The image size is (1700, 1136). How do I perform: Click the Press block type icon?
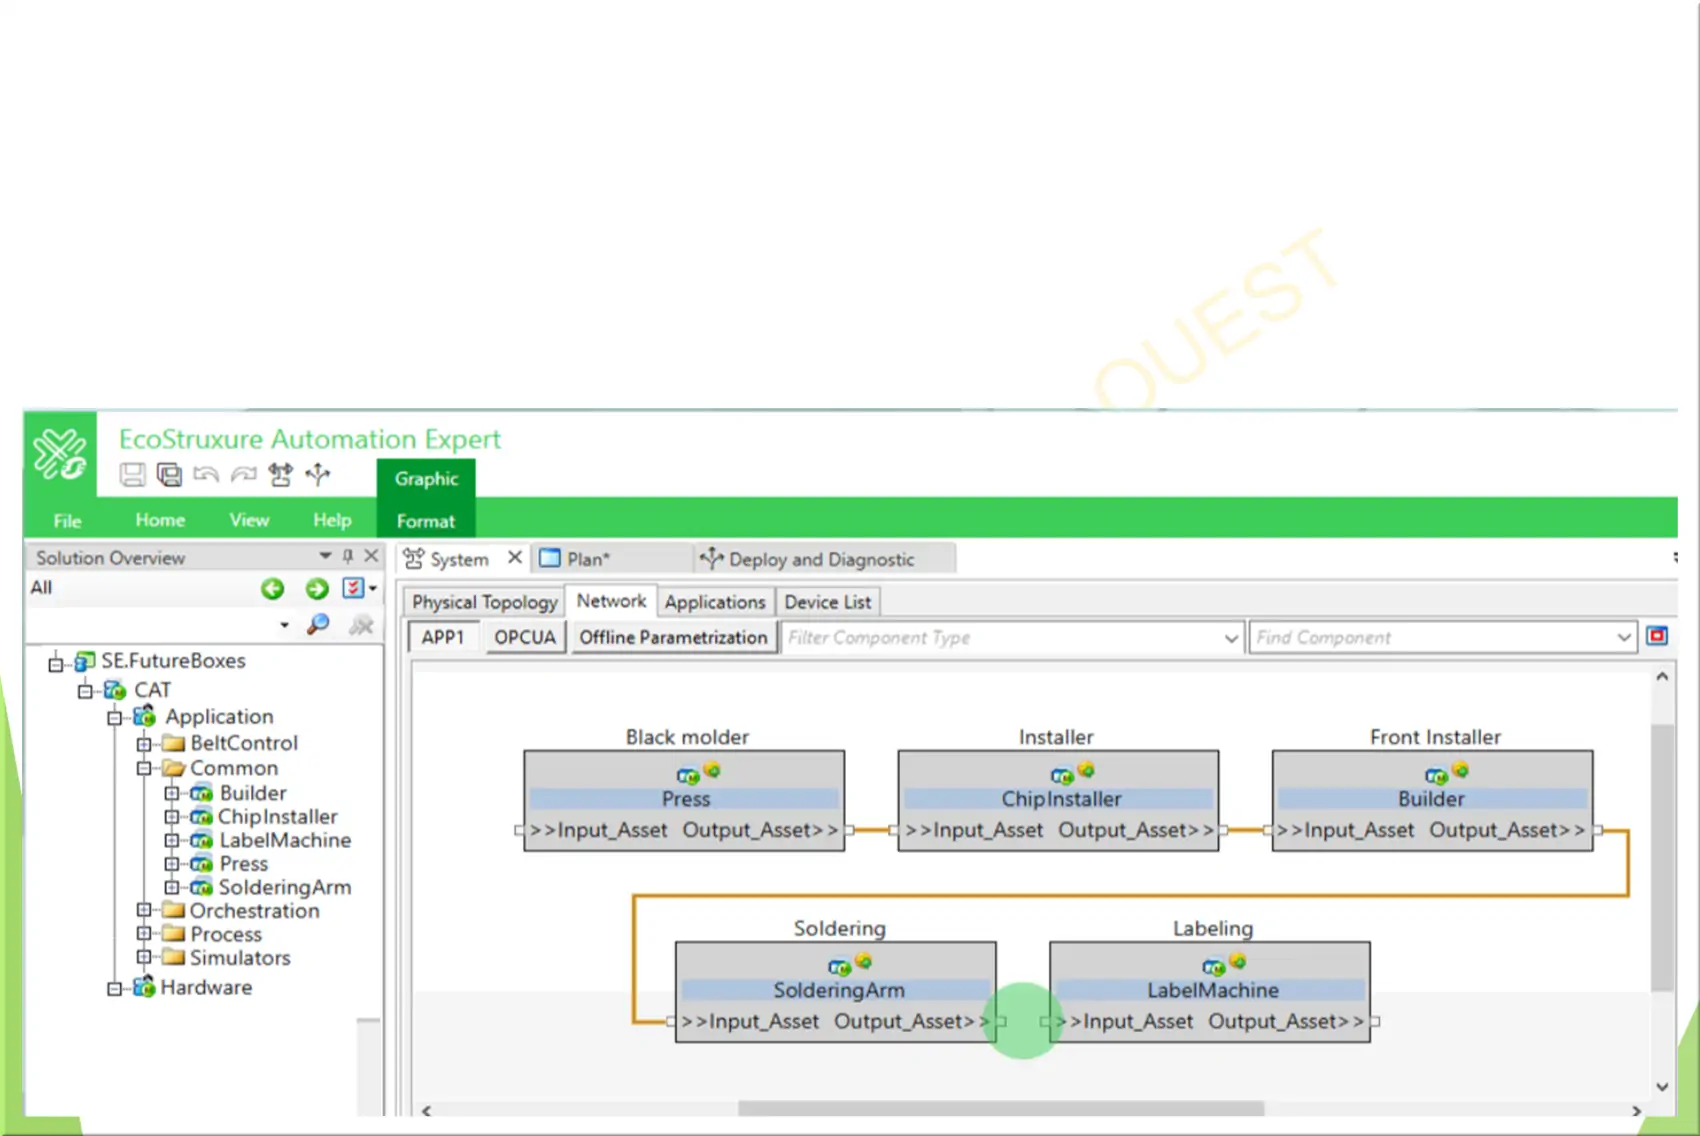(688, 775)
